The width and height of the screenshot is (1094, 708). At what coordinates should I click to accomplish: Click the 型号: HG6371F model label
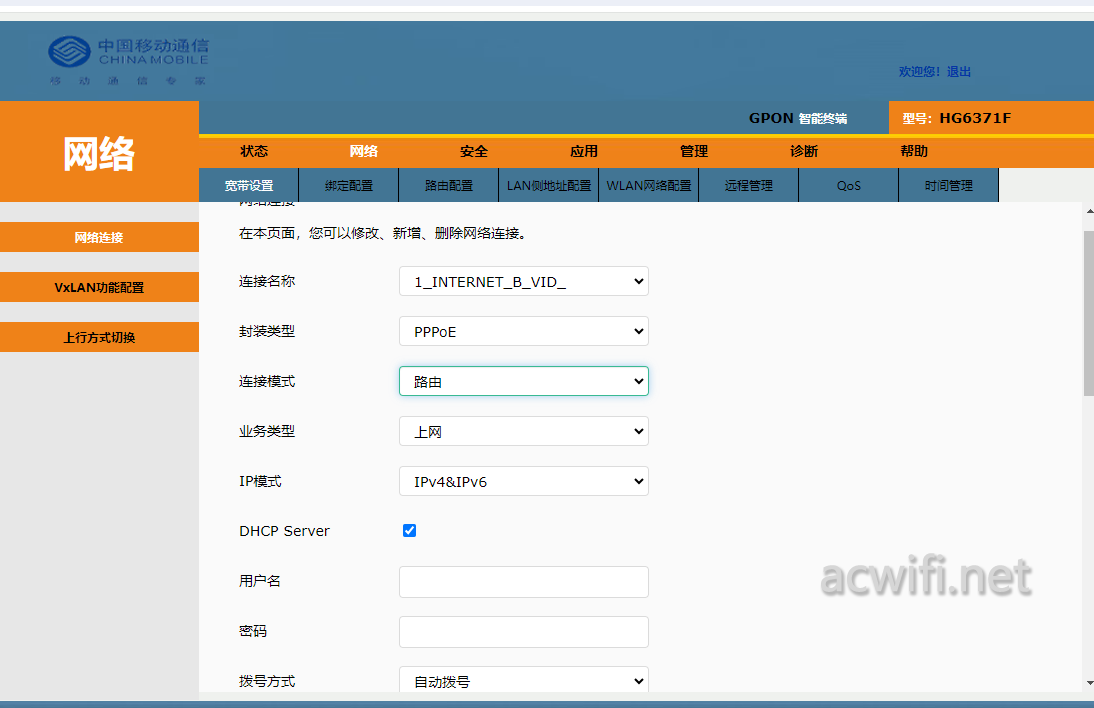pyautogui.click(x=957, y=118)
